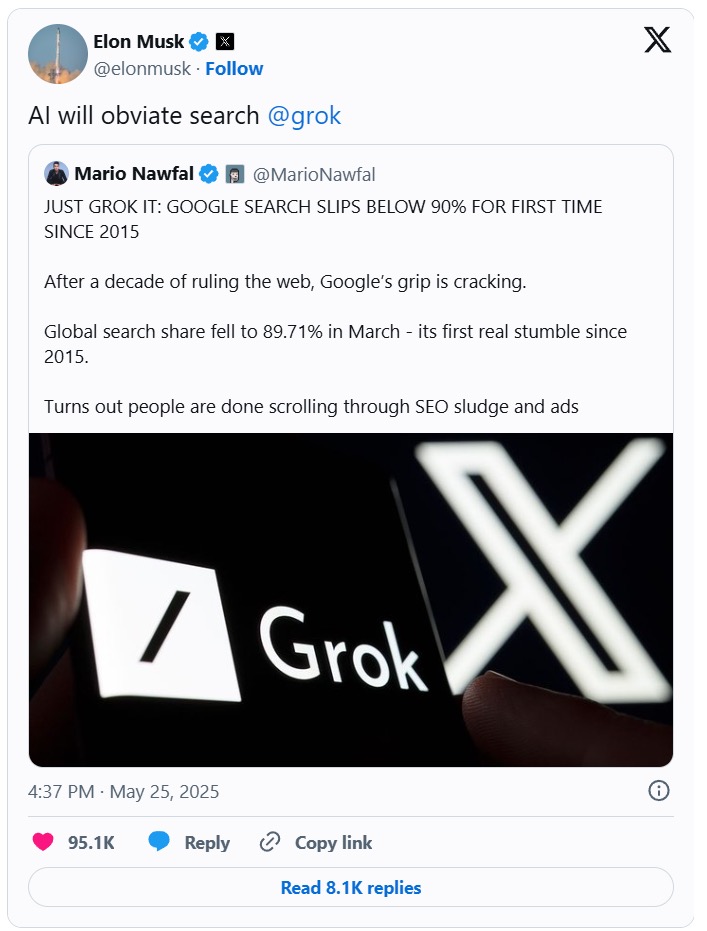Click Mario Nawfal's small profile picture
Image resolution: width=707 pixels, height=931 pixels.
56,174
